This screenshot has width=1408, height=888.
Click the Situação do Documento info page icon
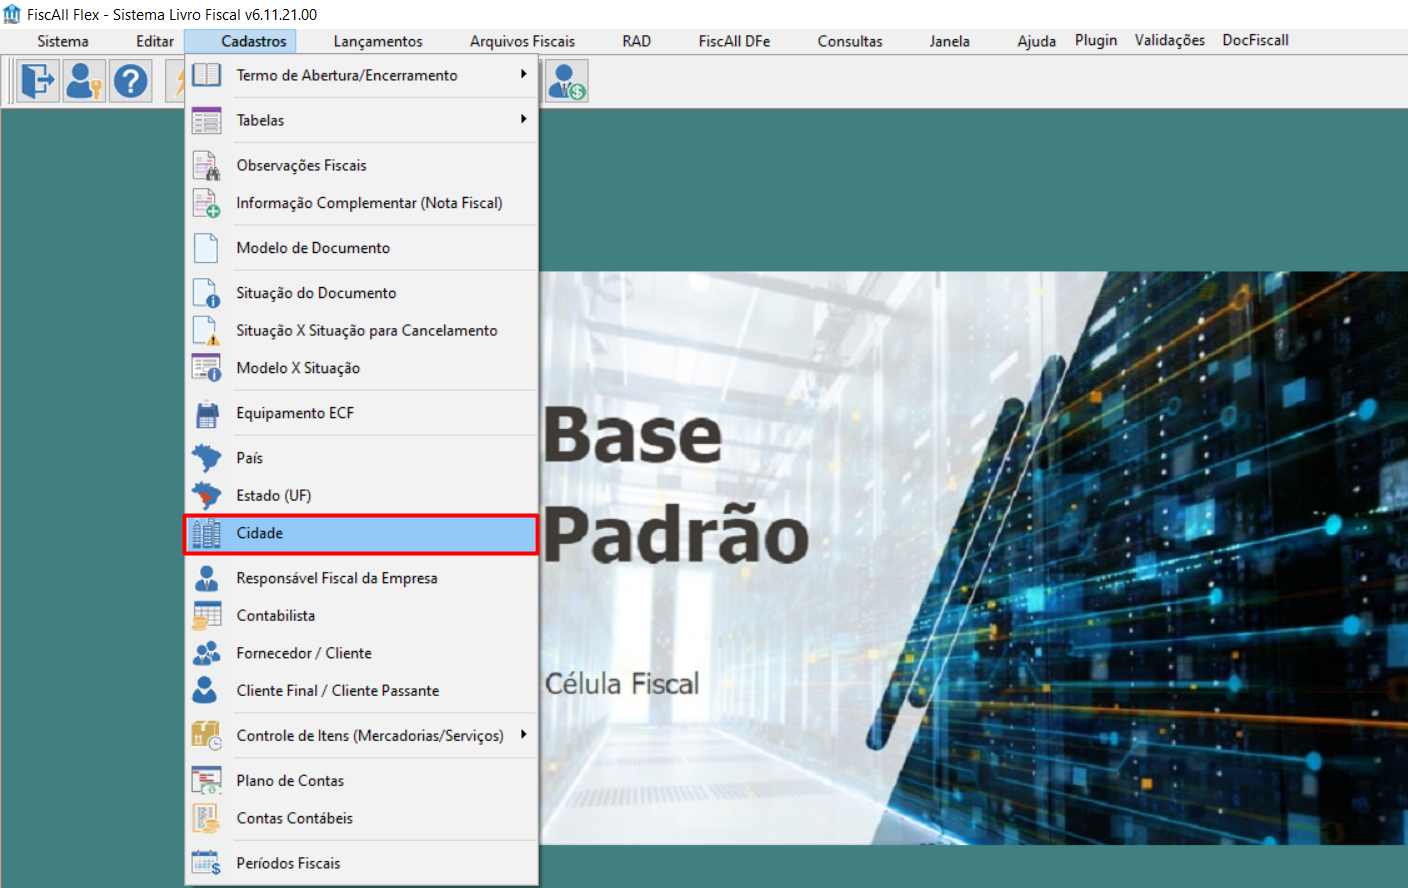[x=206, y=293]
